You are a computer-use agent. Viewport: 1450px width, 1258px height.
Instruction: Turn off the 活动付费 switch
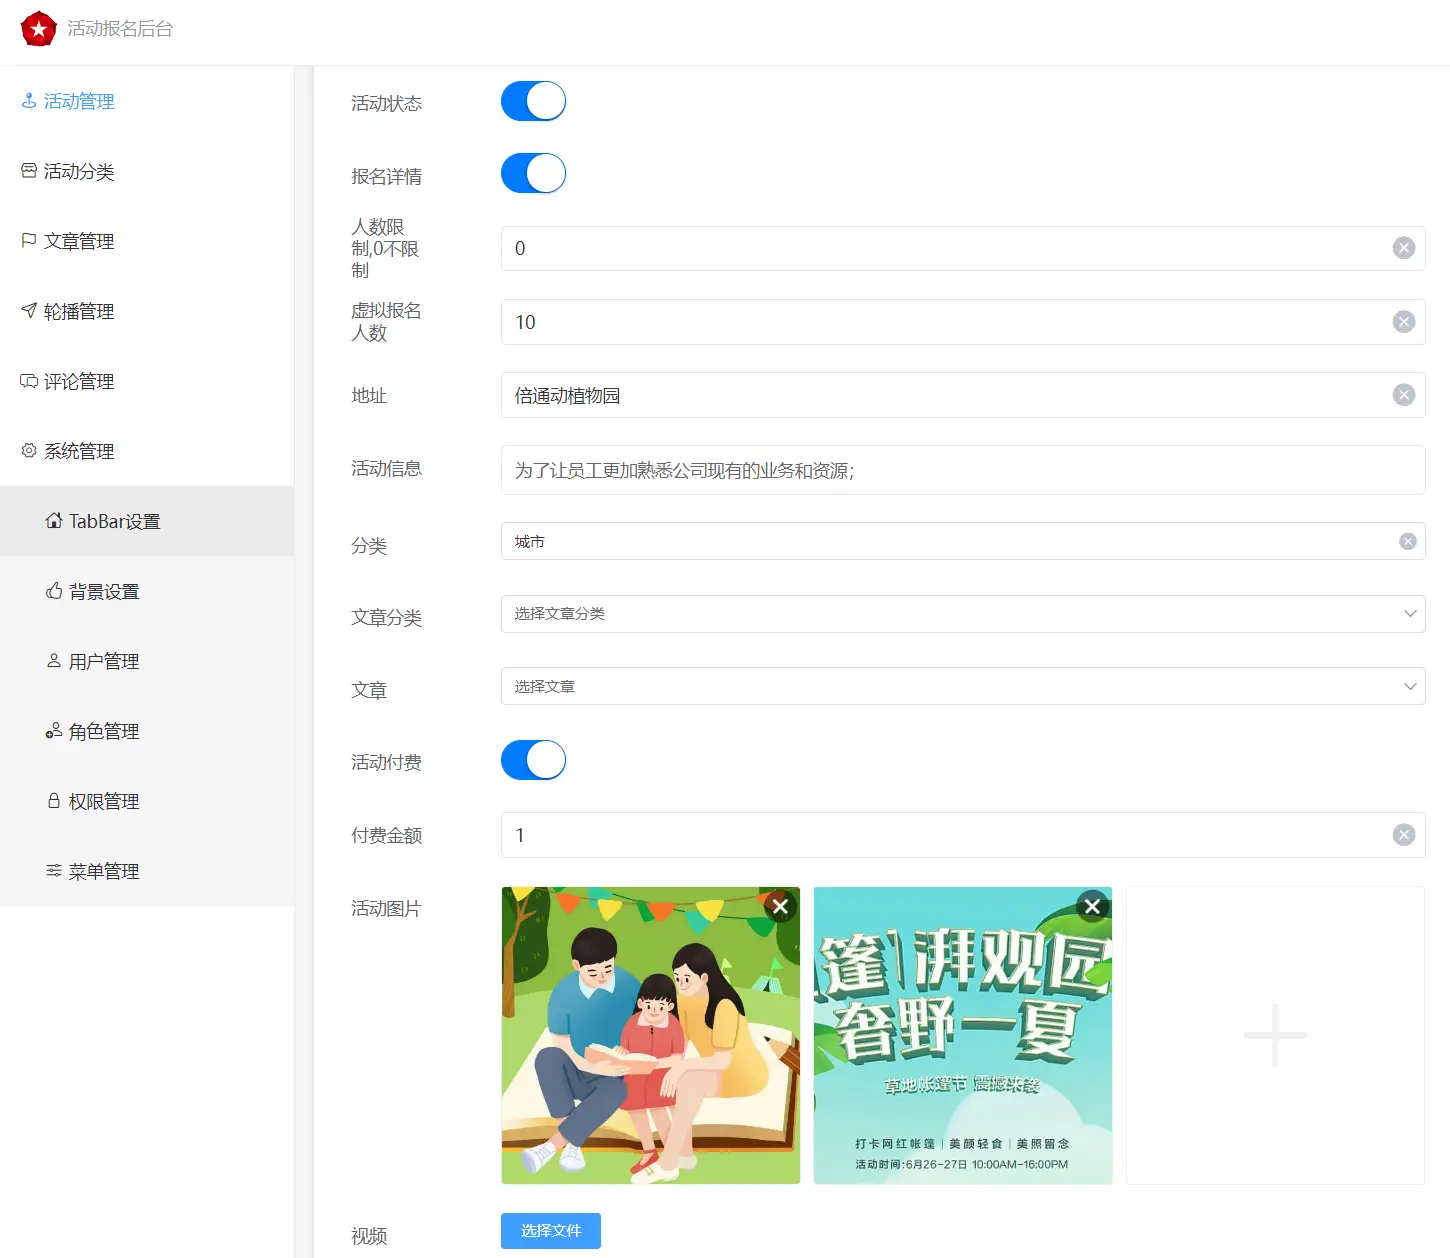pyautogui.click(x=533, y=760)
